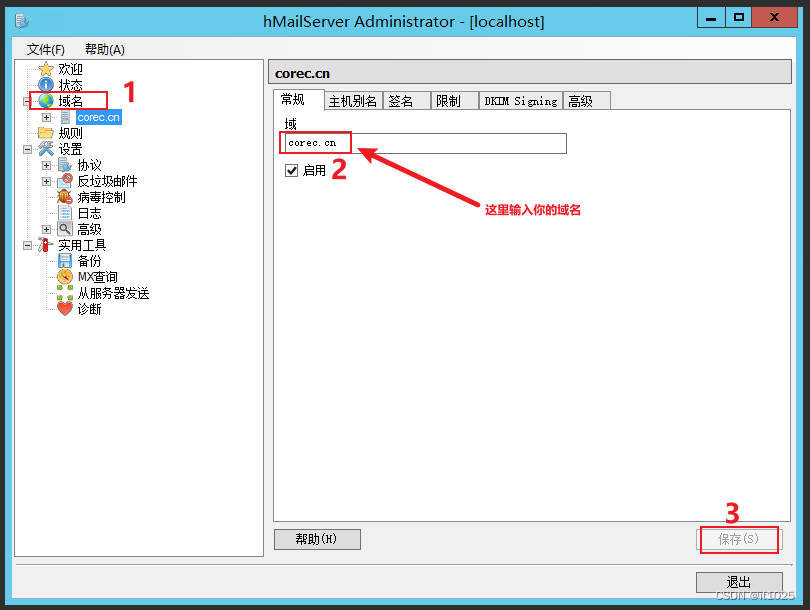Select the 欢迎 (Welcome) tree item

click(x=70, y=69)
